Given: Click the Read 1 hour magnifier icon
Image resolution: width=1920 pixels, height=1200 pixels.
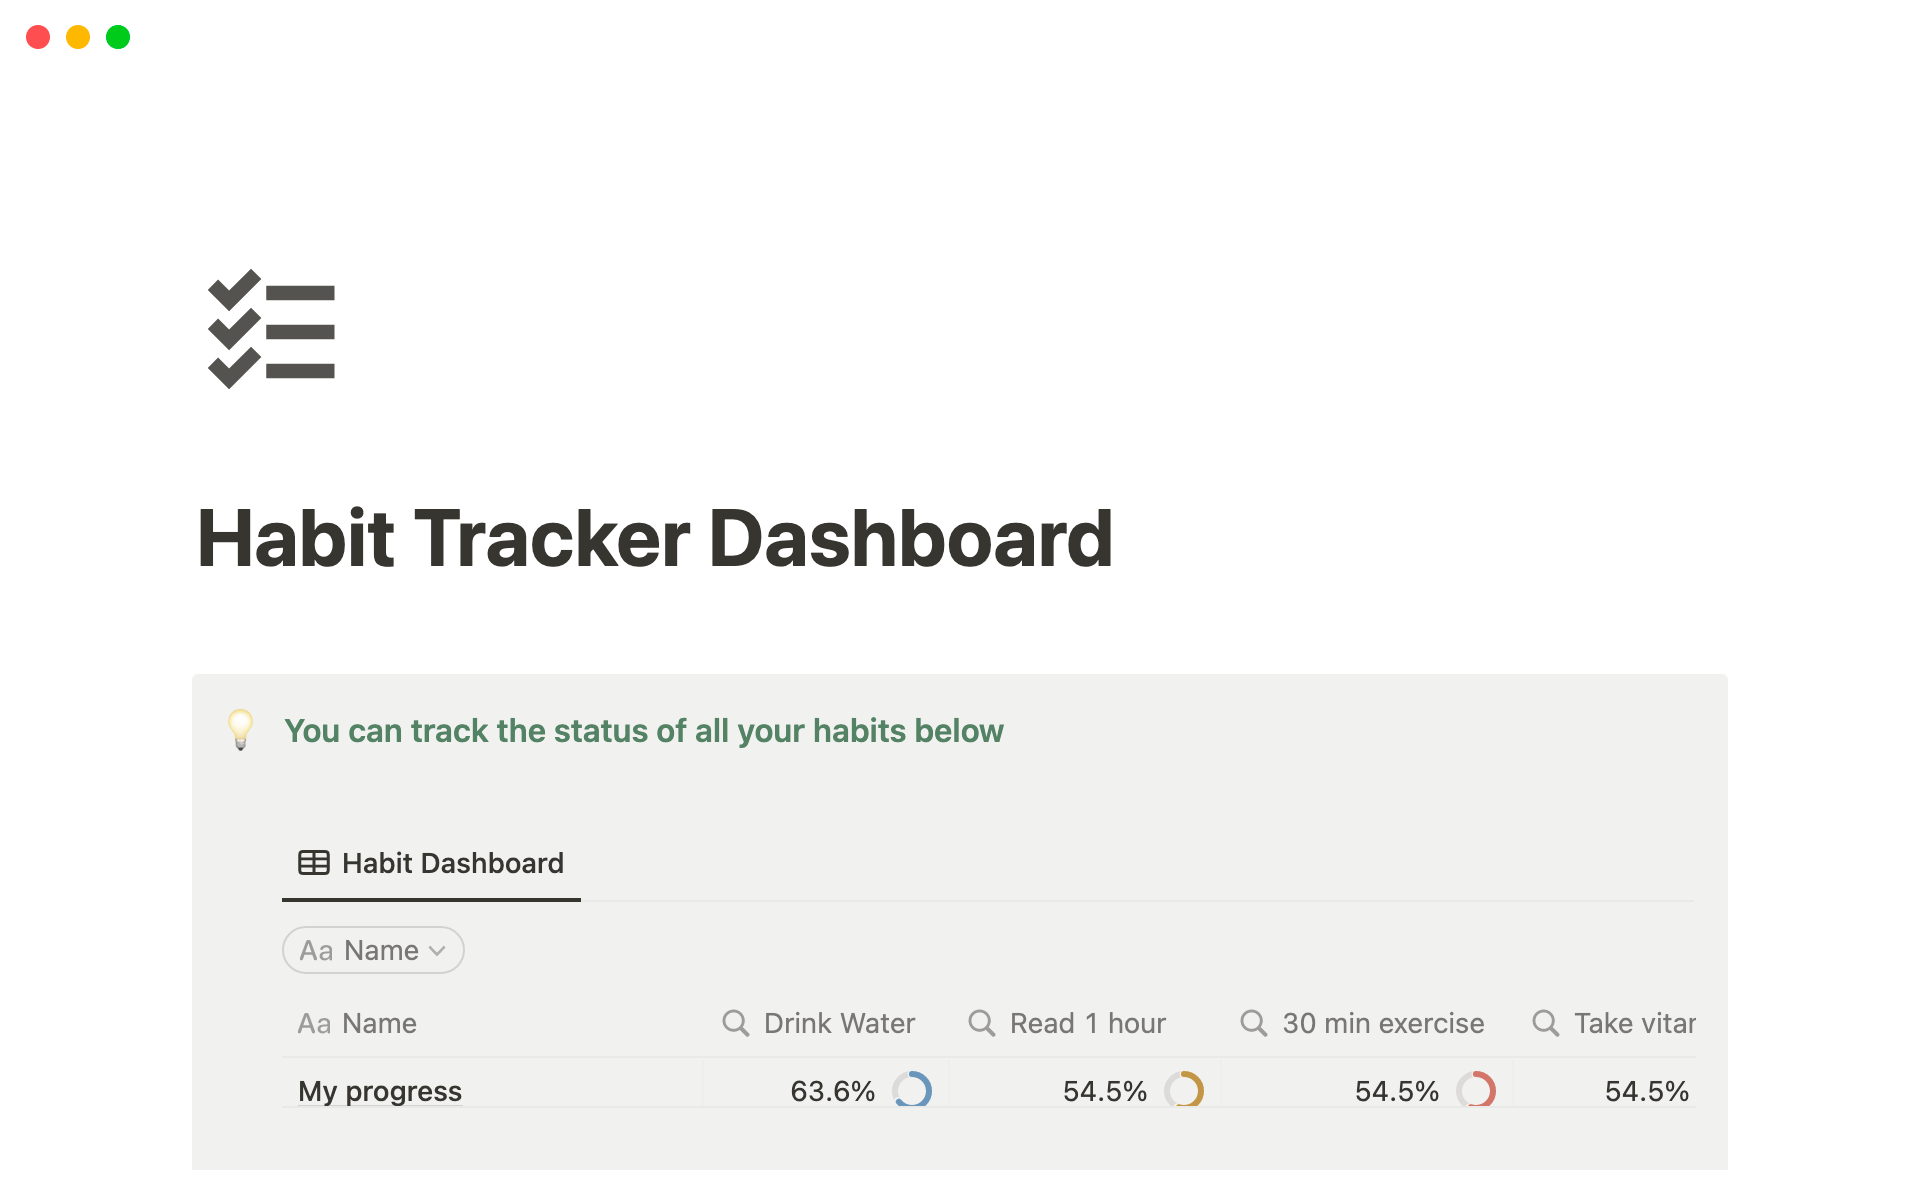Looking at the screenshot, I should click(982, 1023).
